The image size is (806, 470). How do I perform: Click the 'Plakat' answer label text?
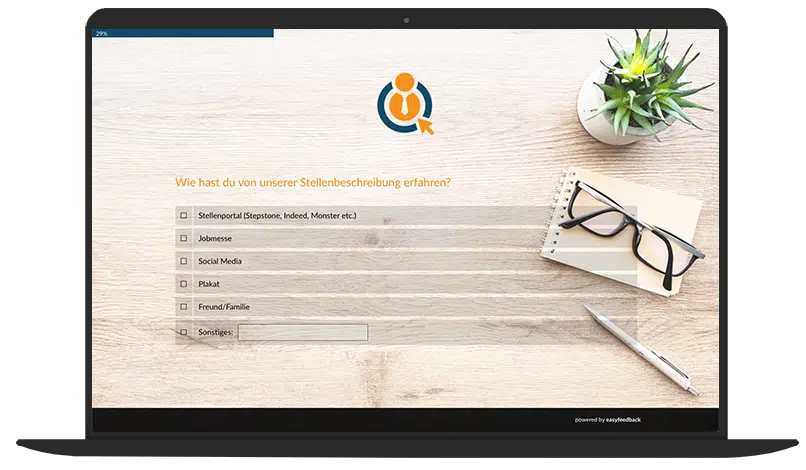point(209,284)
